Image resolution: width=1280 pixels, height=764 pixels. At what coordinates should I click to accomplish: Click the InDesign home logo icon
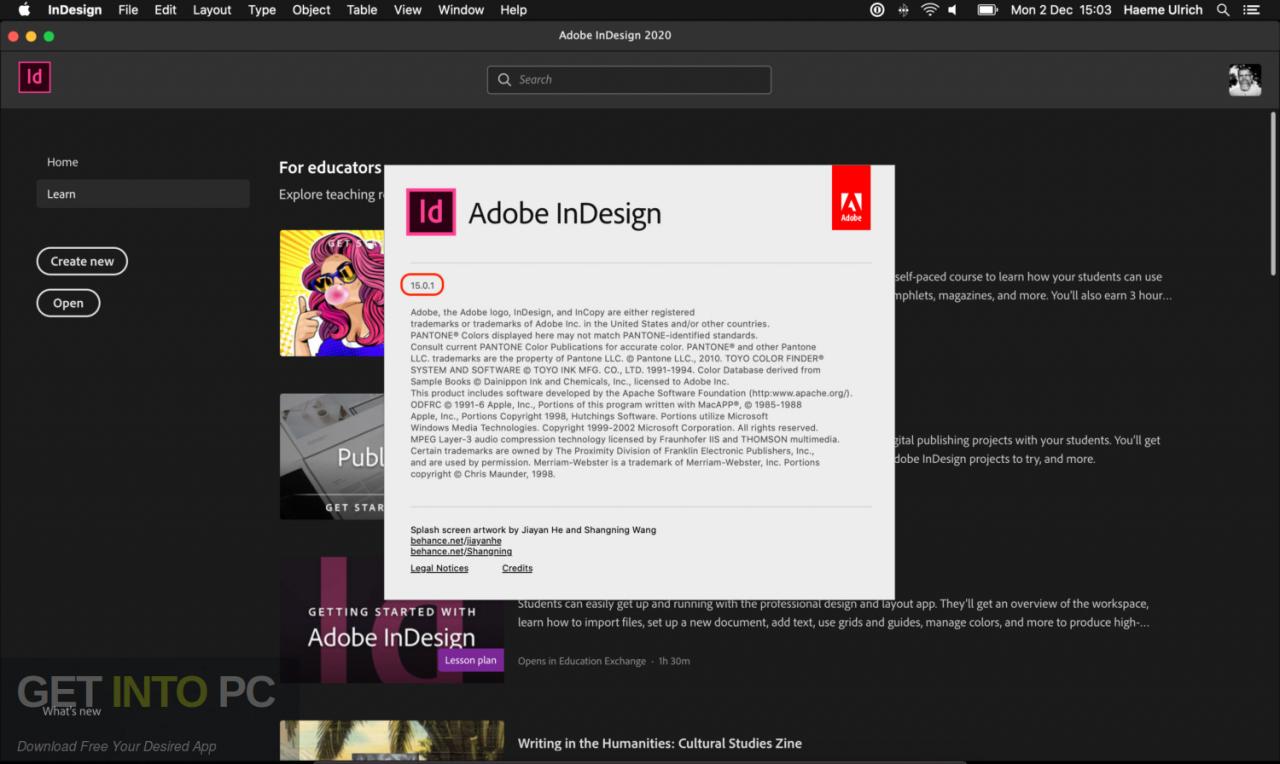34,77
